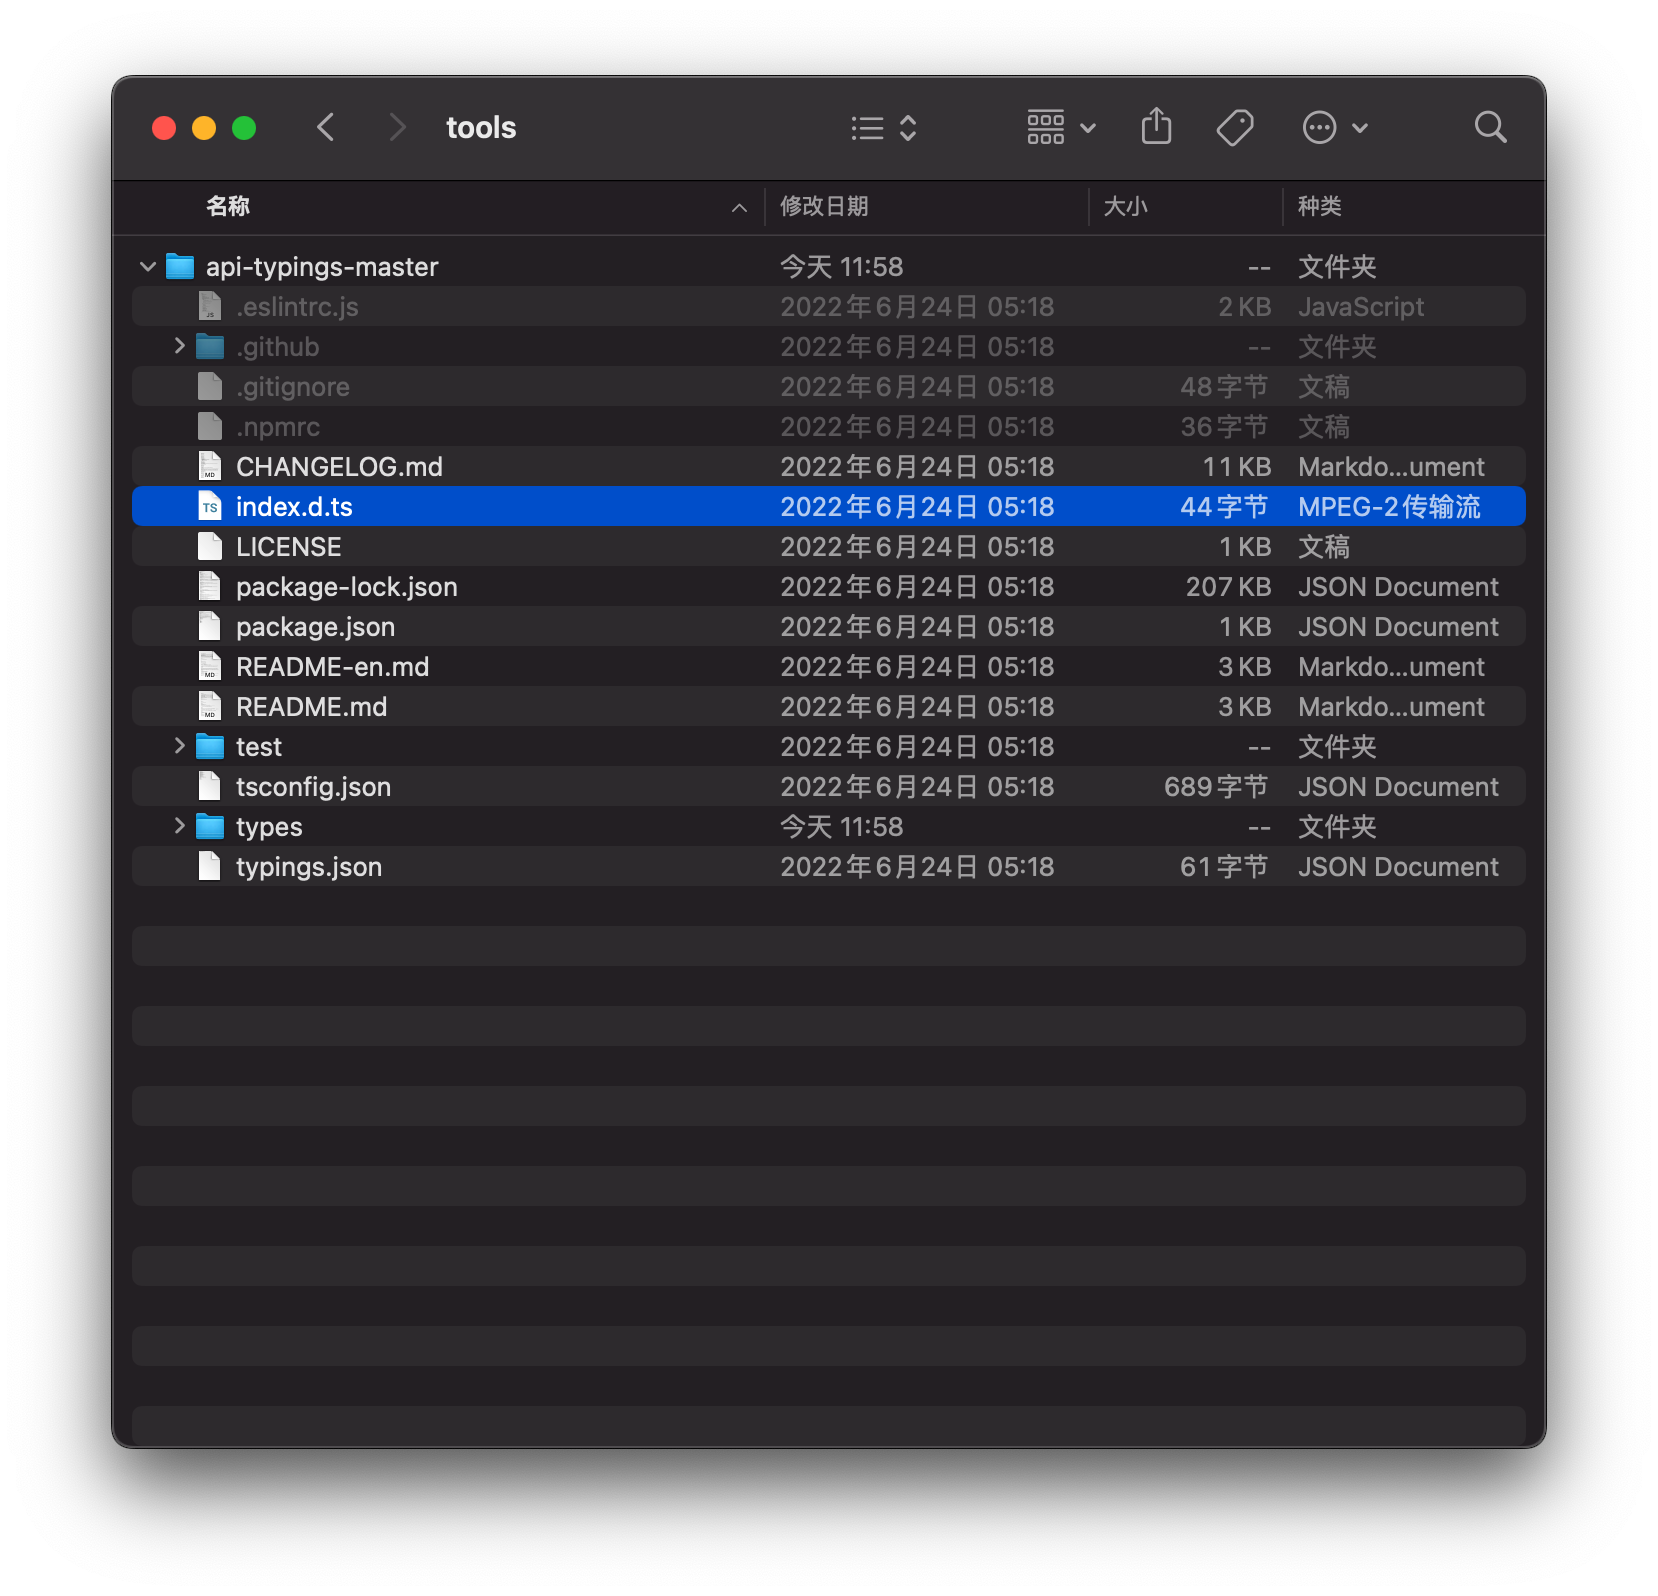Select the api-typings-master row name

[322, 267]
